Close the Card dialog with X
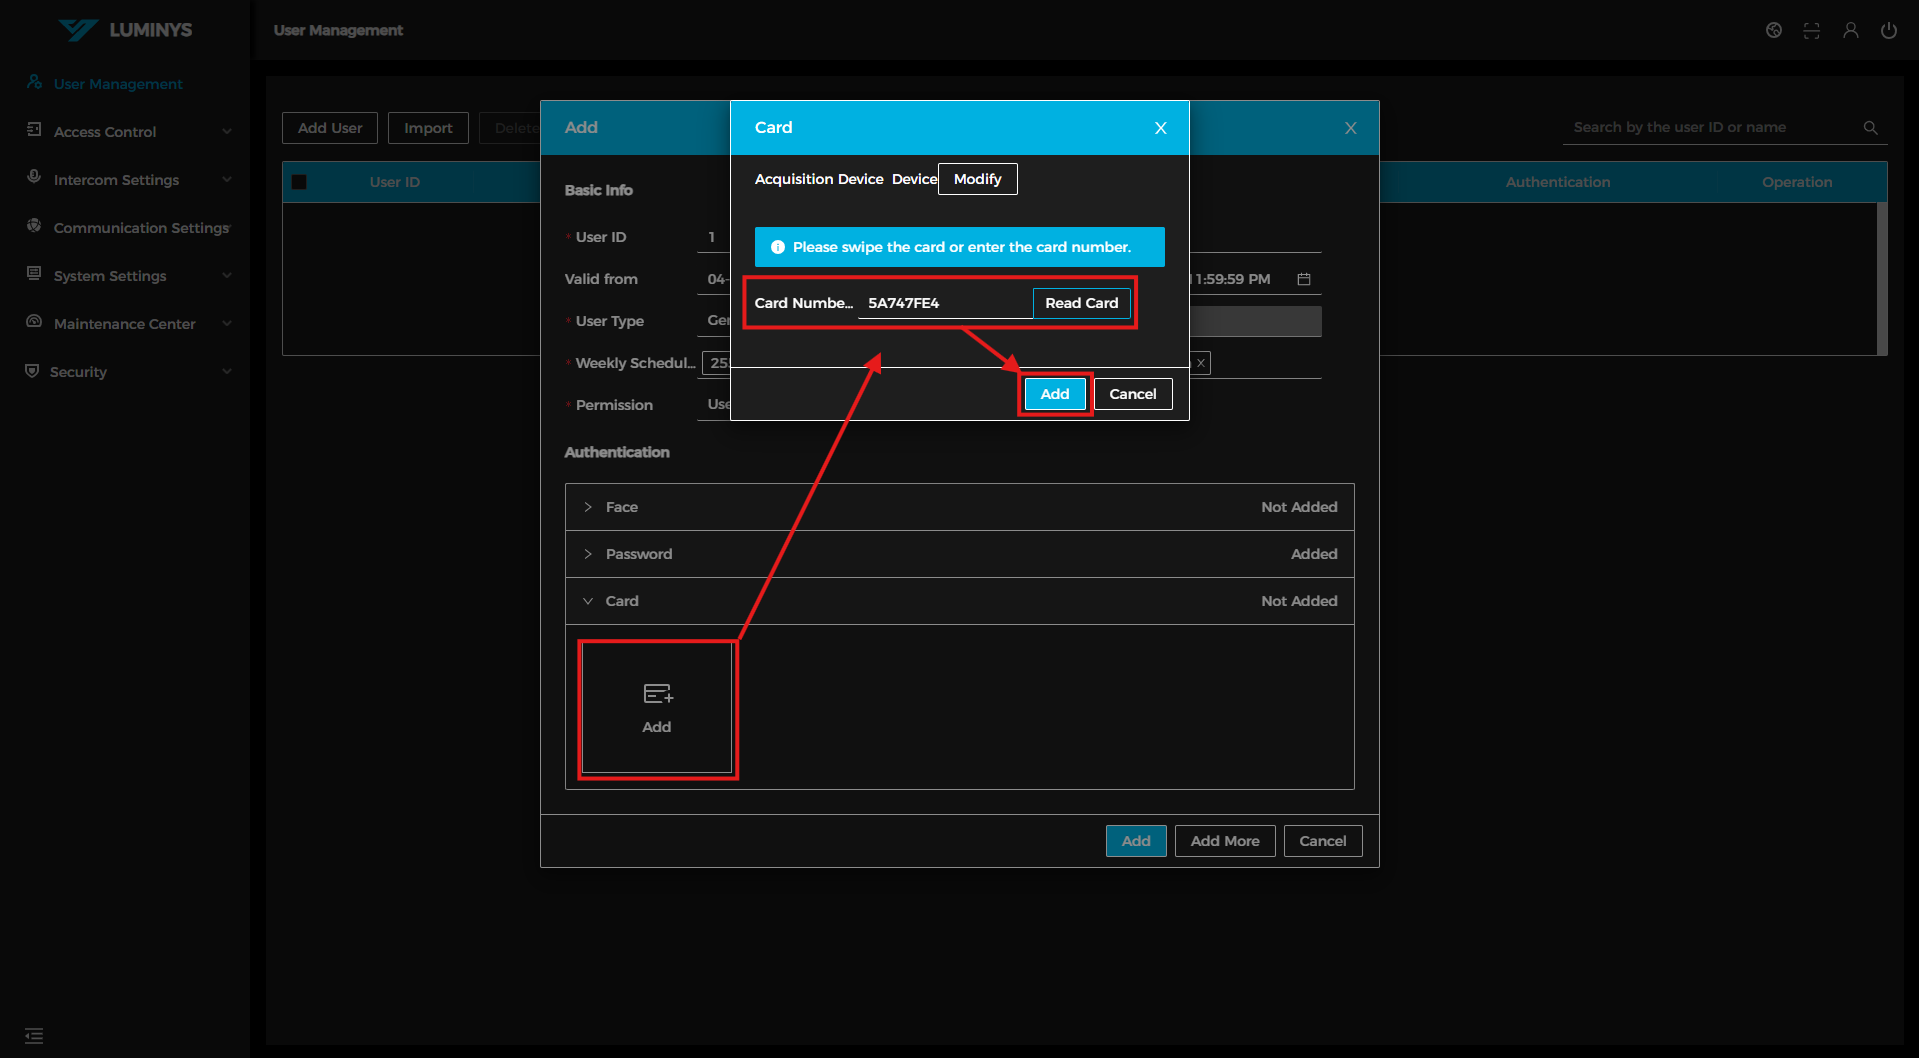Image resolution: width=1919 pixels, height=1058 pixels. [x=1160, y=128]
